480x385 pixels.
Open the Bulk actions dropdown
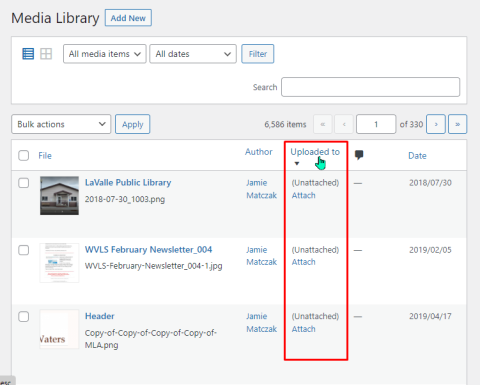point(61,124)
